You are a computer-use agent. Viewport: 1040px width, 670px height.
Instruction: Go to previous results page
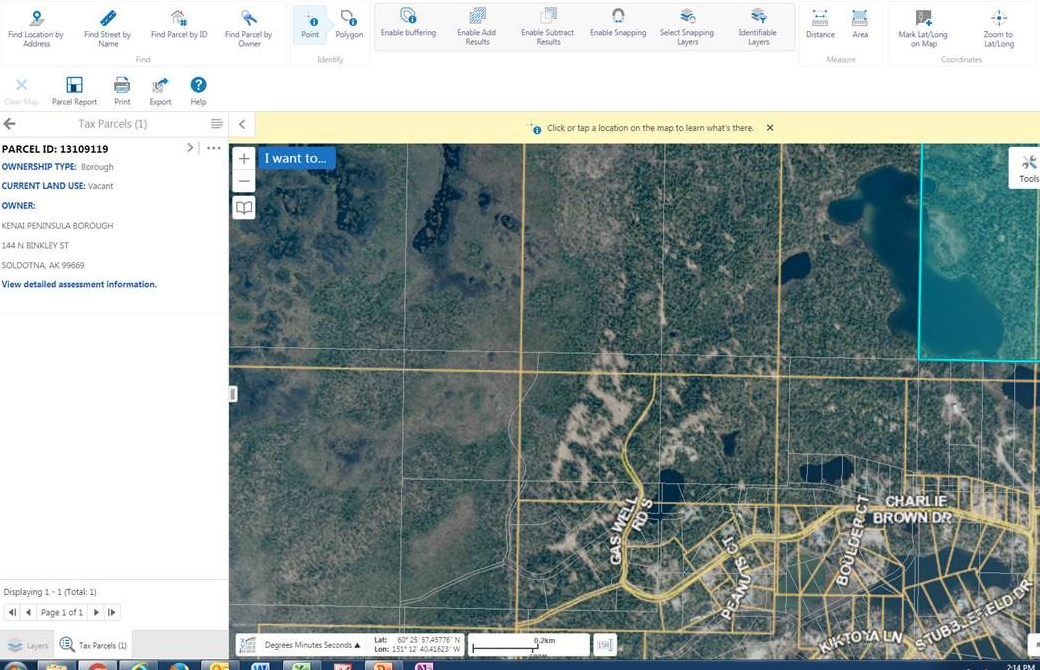click(x=29, y=612)
